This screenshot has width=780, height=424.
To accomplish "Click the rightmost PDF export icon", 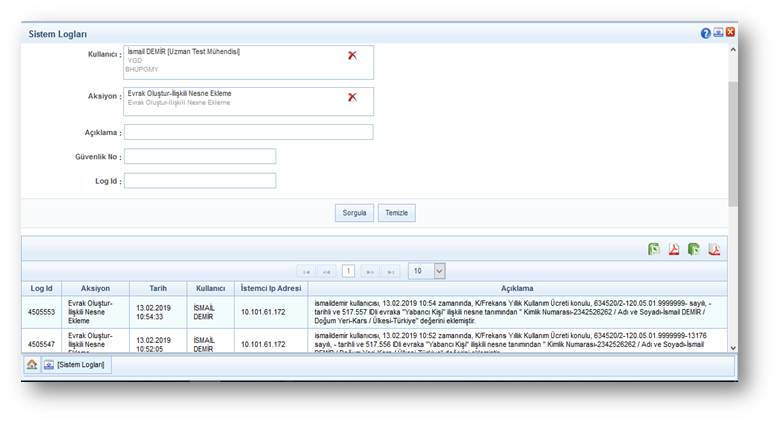I will (x=715, y=250).
